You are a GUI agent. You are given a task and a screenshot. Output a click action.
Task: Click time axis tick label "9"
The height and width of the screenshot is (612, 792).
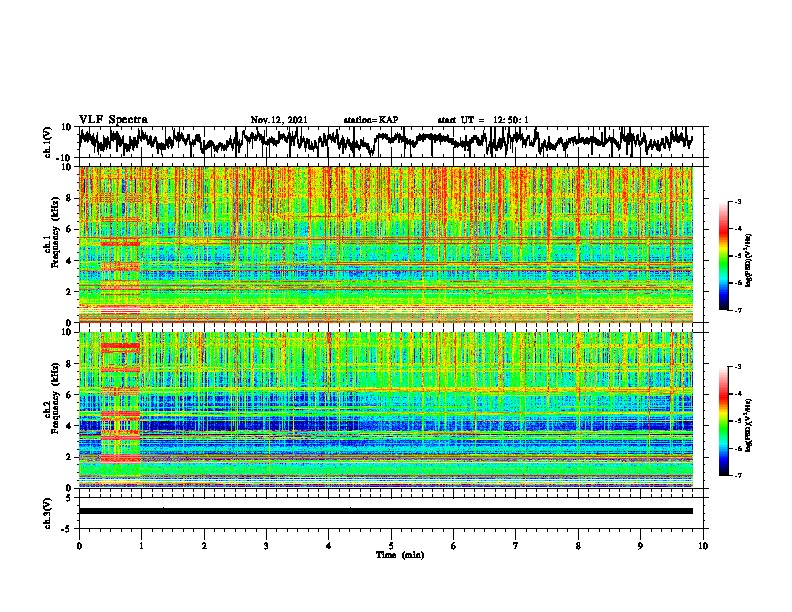pos(640,546)
